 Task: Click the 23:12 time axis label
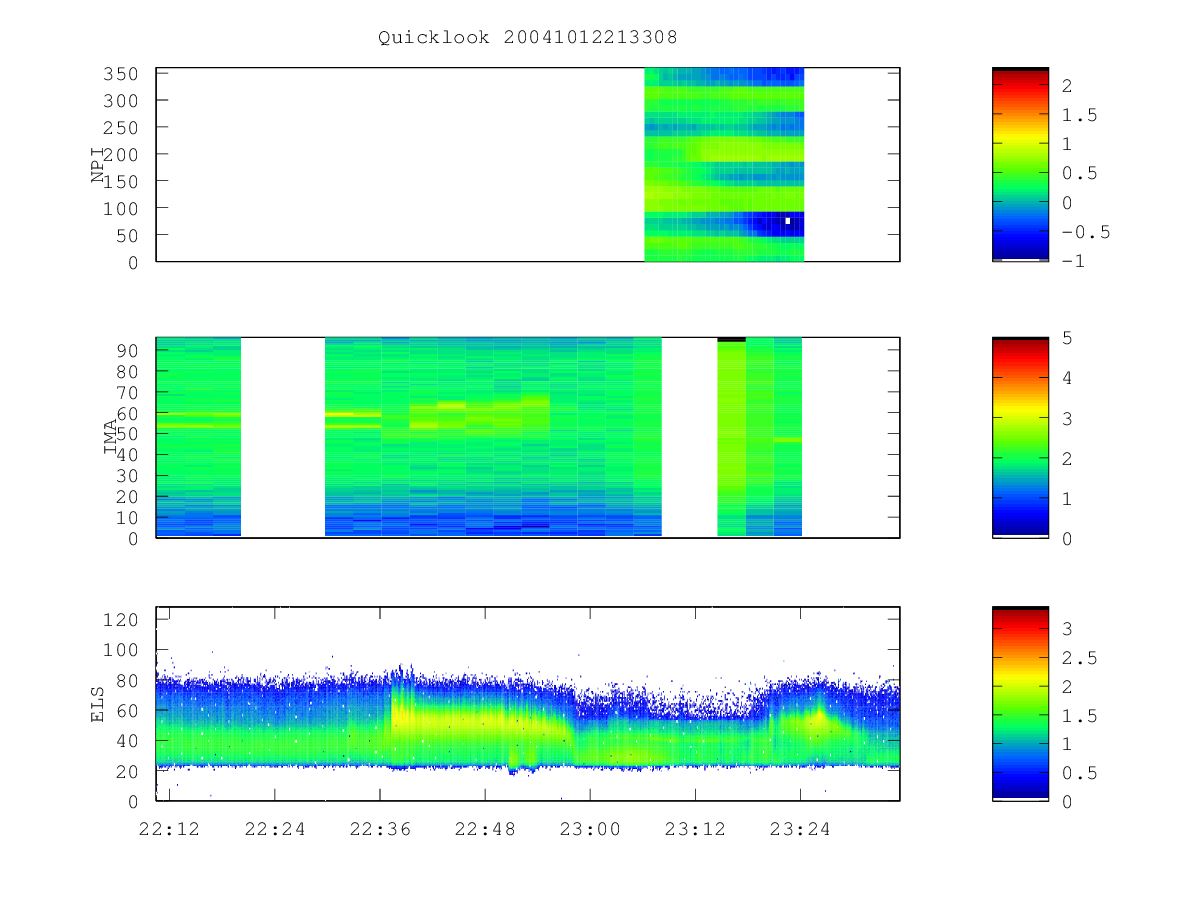click(694, 829)
